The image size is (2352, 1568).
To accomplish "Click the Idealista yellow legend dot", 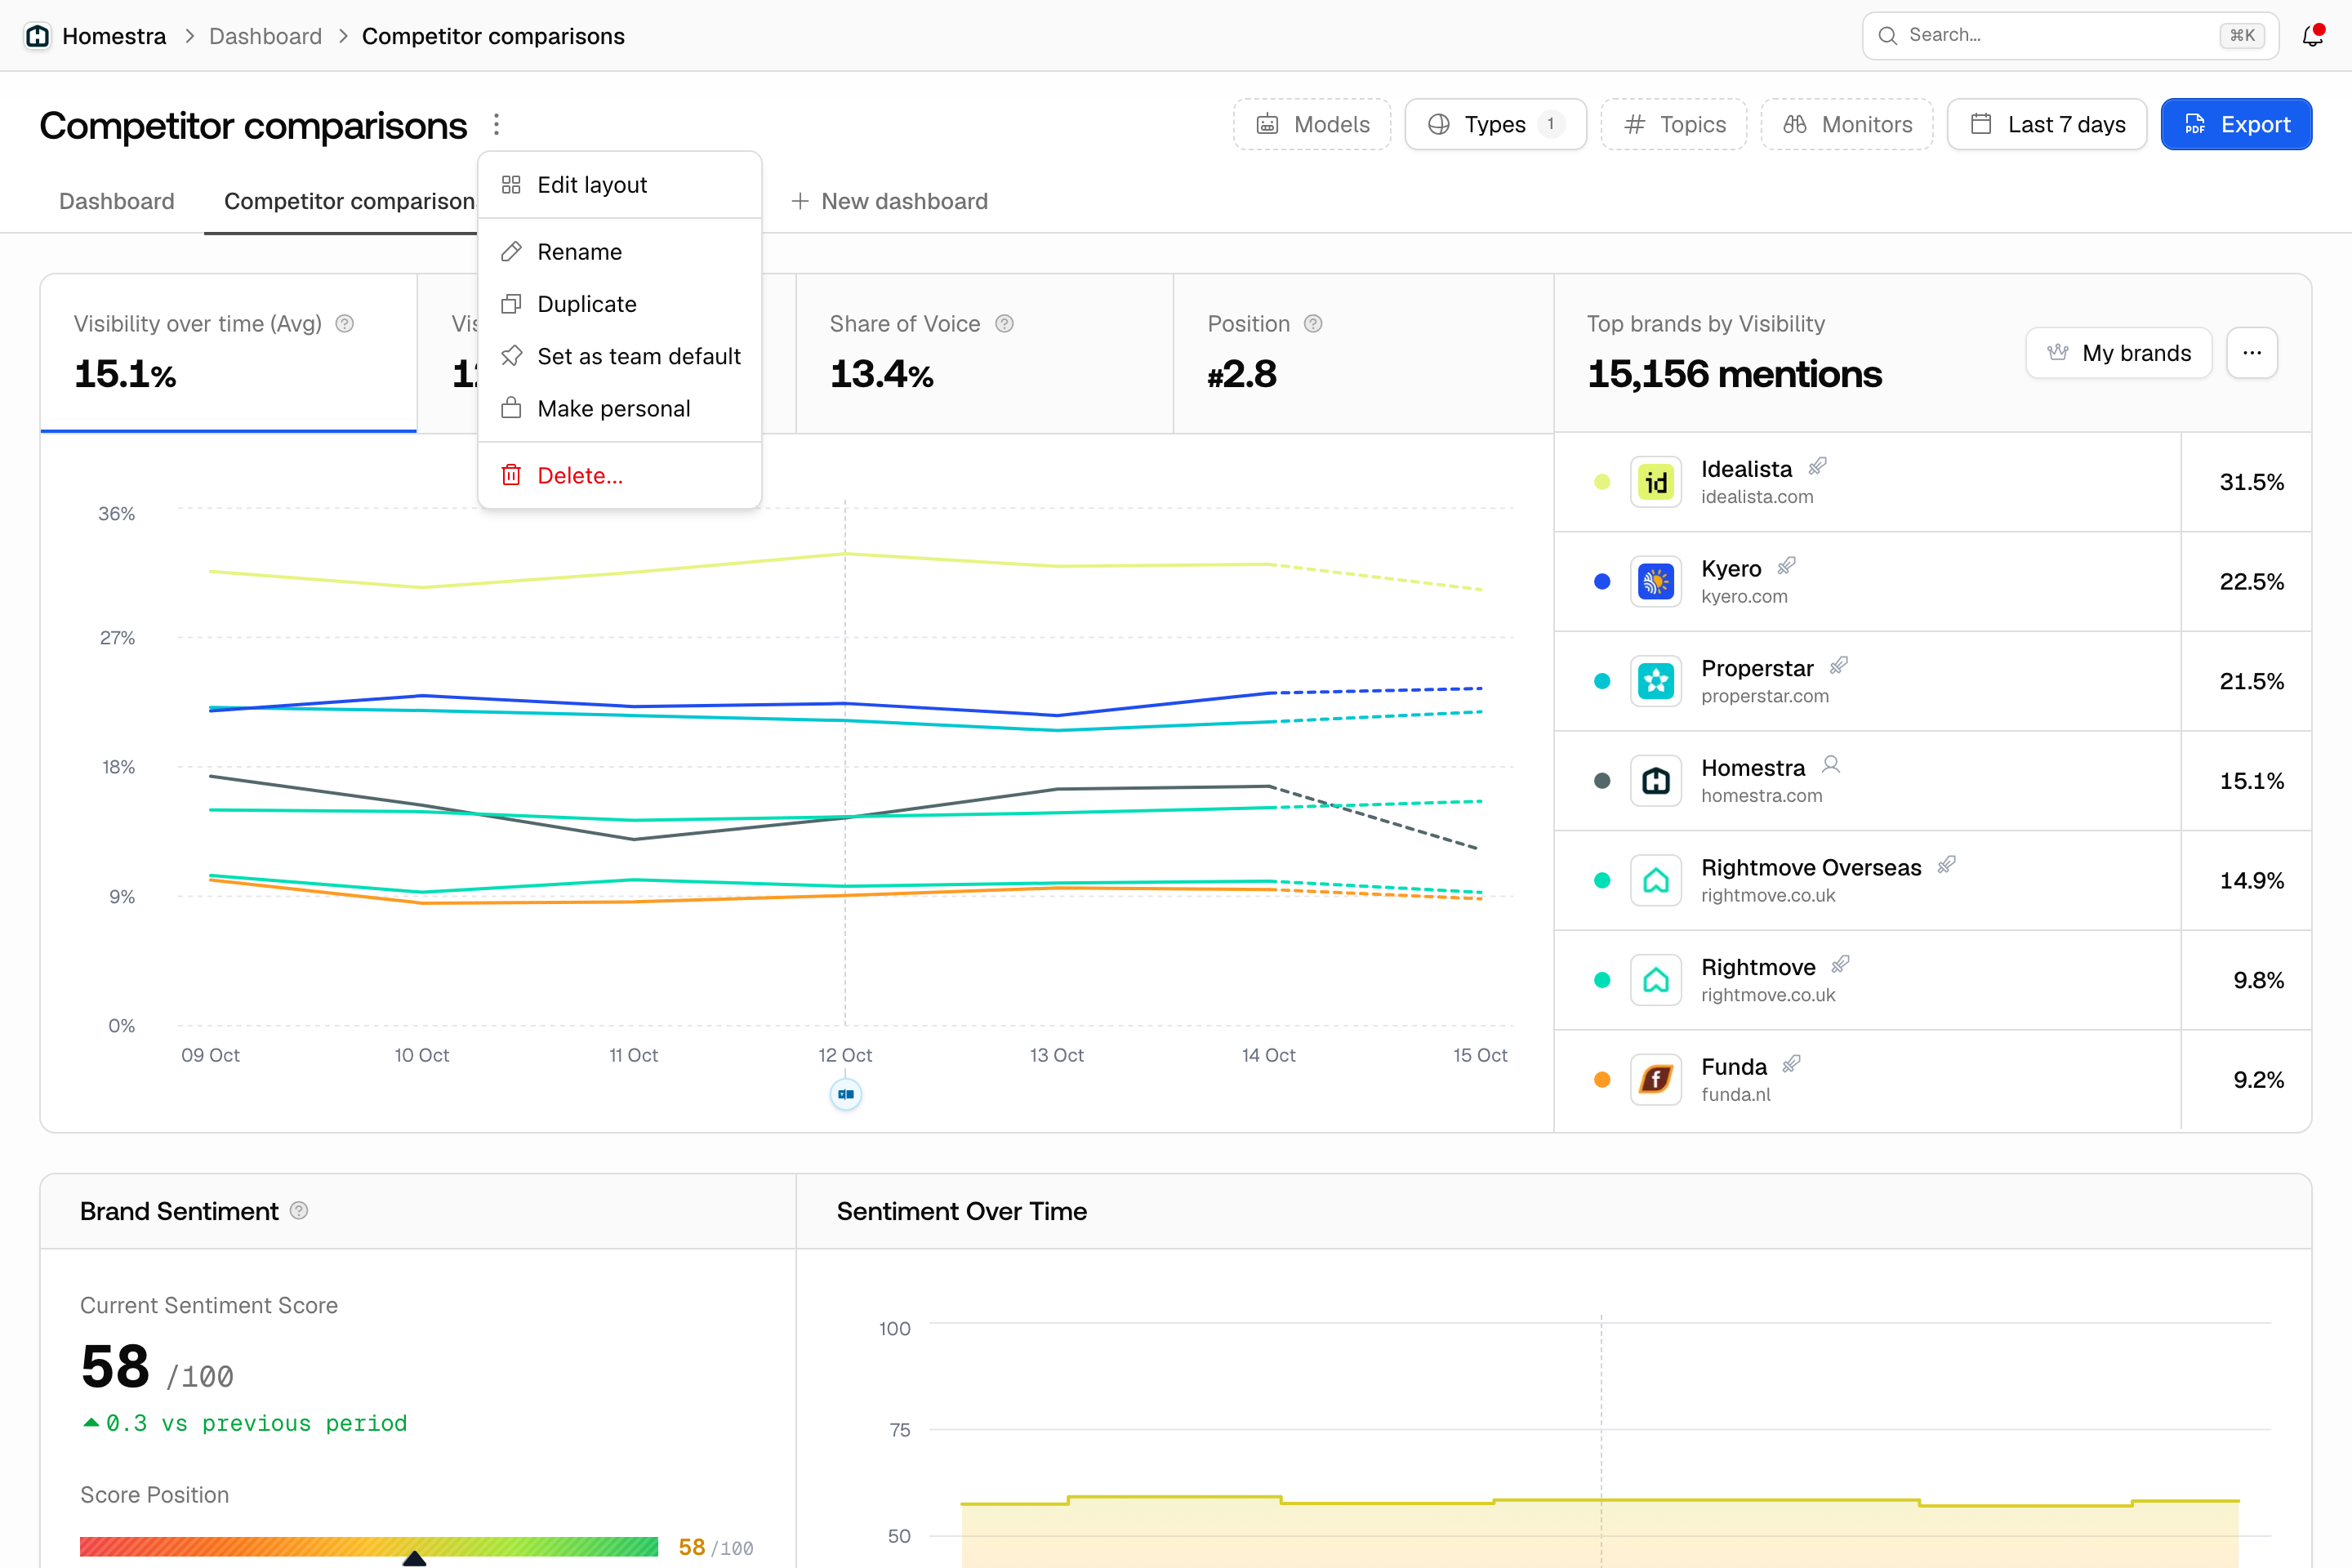I will (x=1602, y=482).
